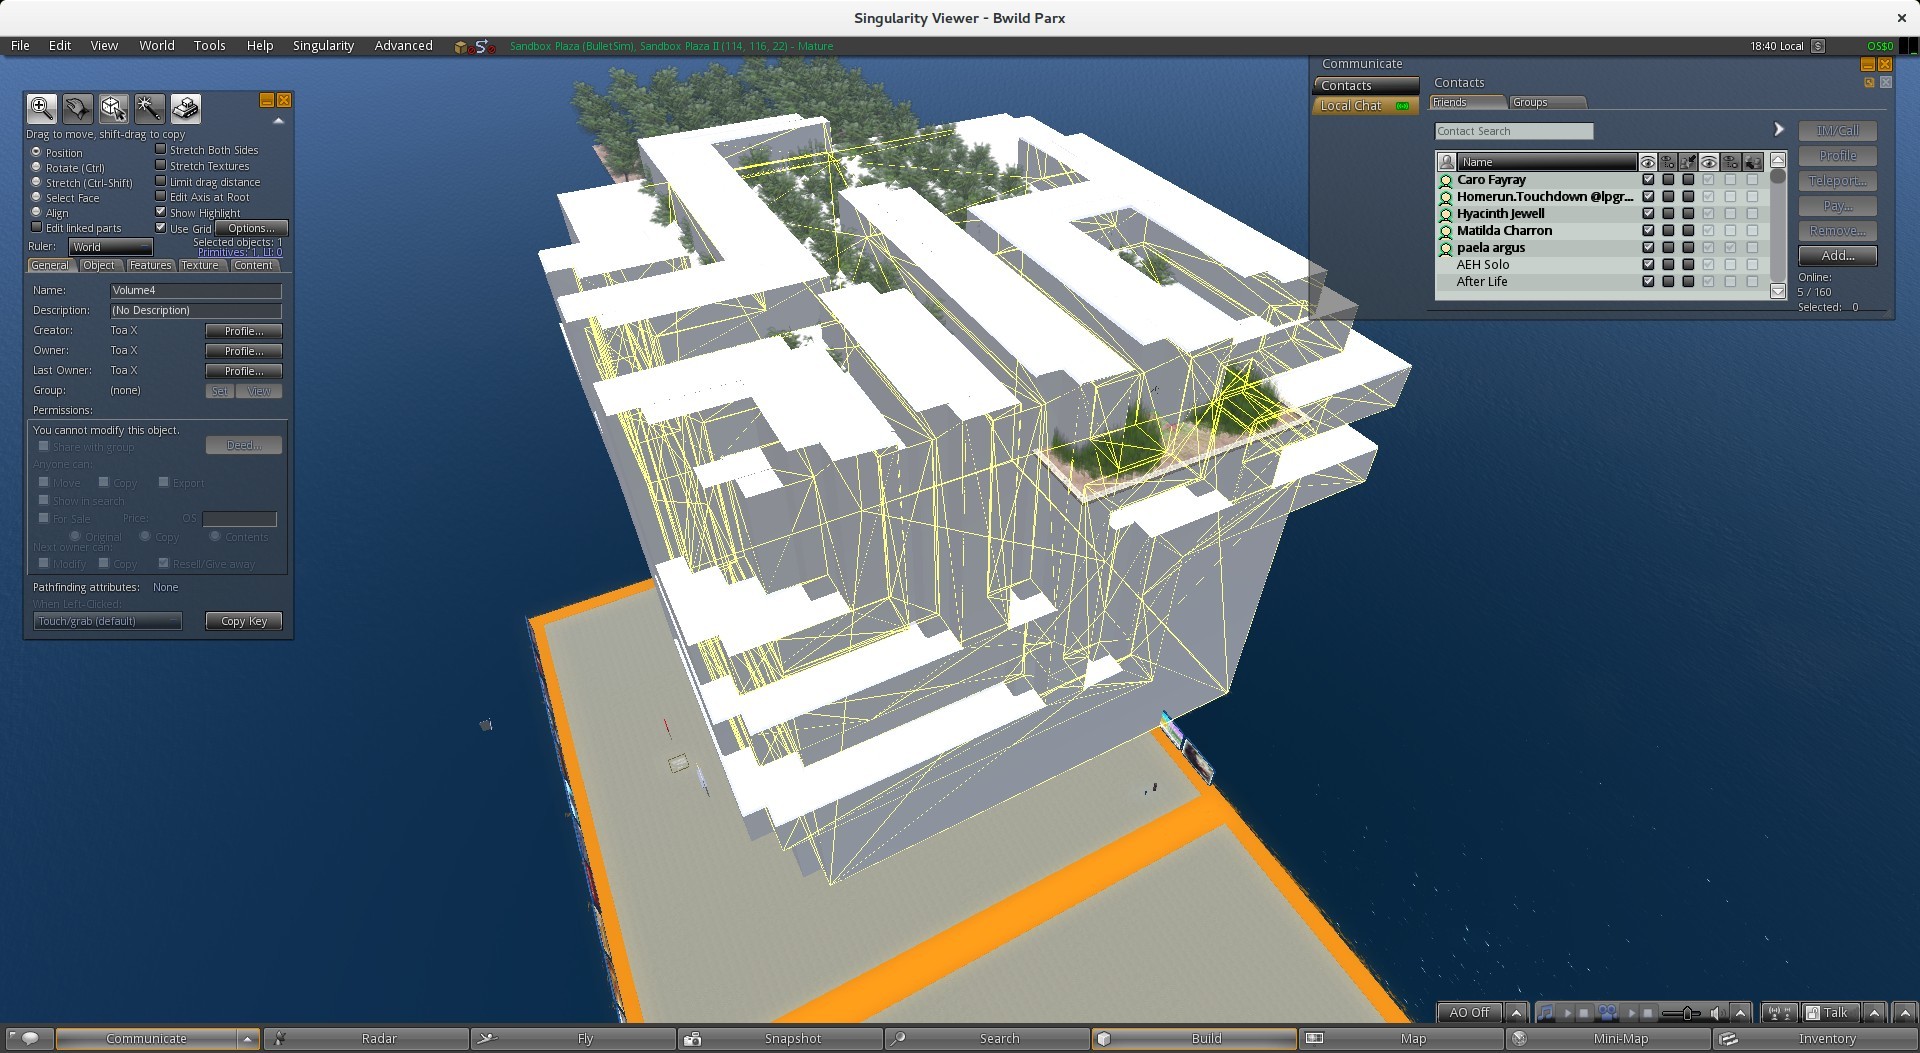Enable Stretch Both Sides checkbox
Image resolution: width=1920 pixels, height=1053 pixels.
(160, 149)
